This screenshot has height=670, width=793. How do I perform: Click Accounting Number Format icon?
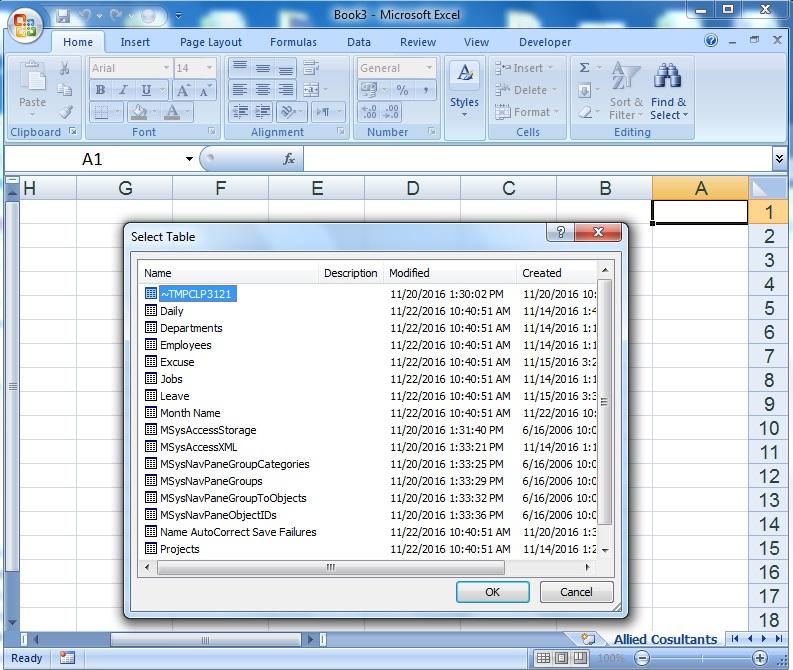[369, 90]
